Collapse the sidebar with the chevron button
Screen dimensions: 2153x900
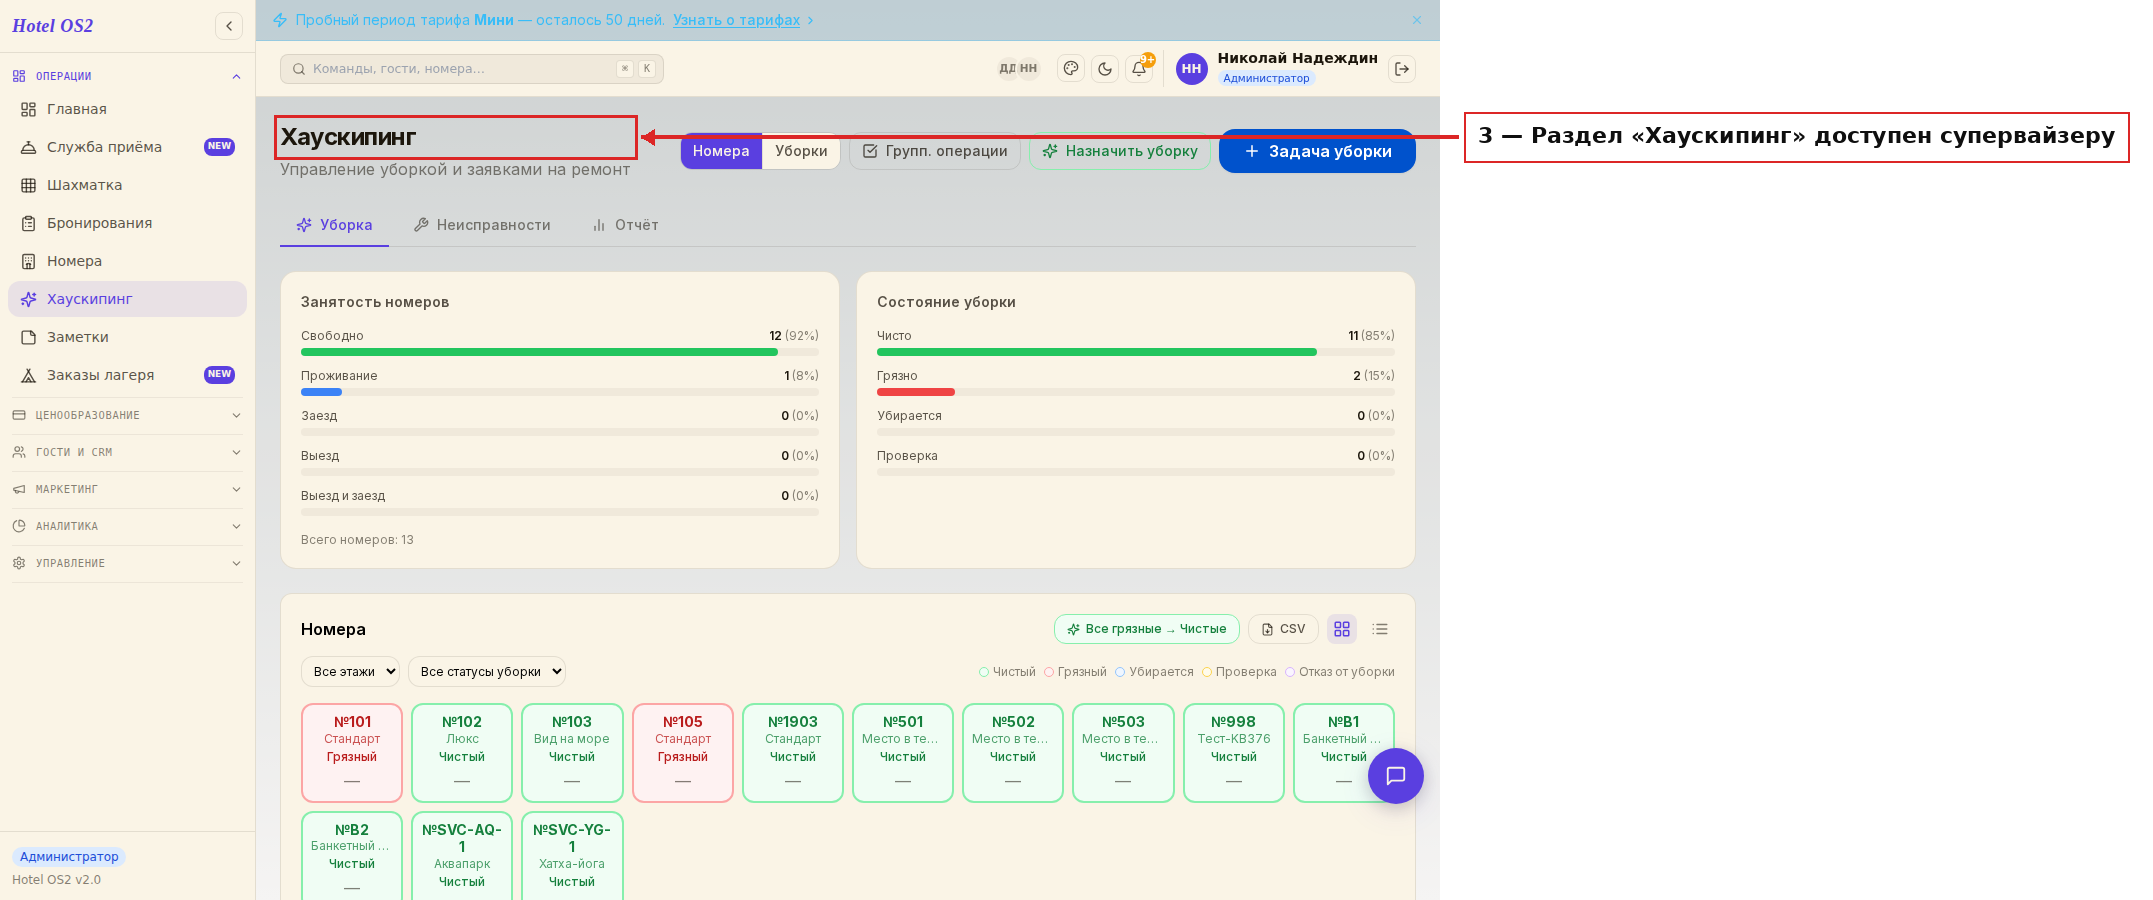229,26
